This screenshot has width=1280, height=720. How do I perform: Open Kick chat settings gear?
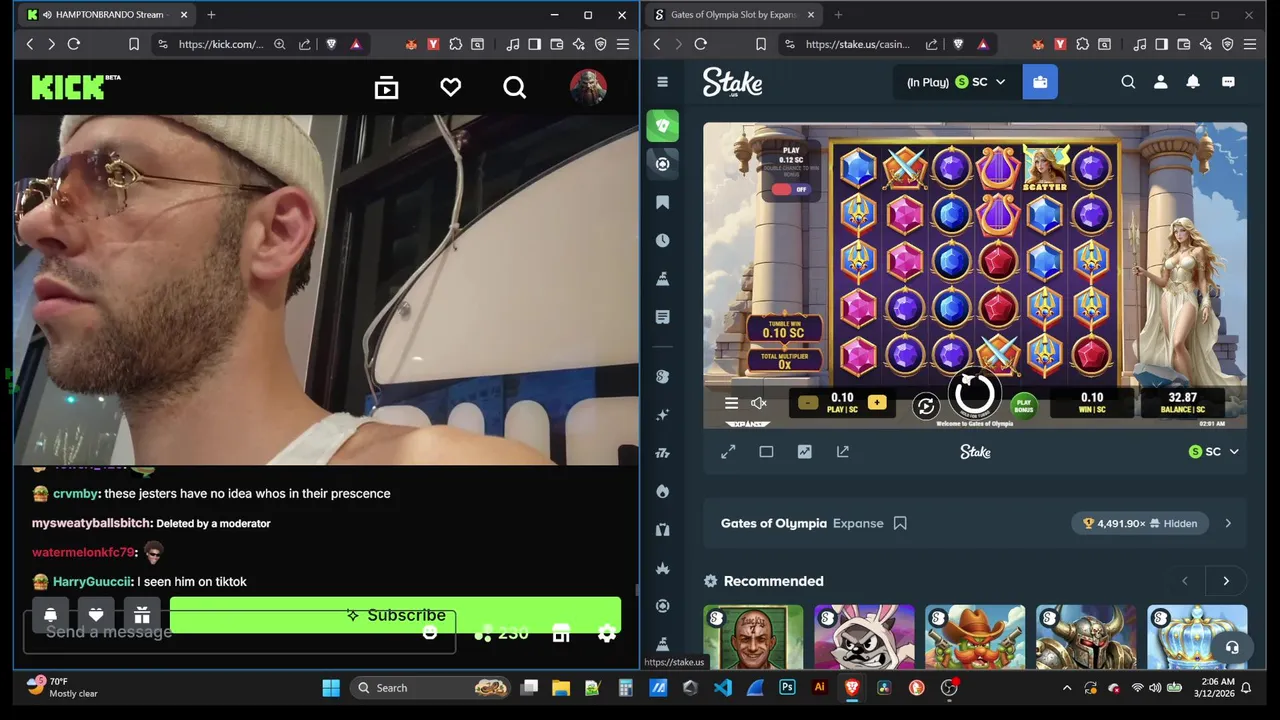[x=607, y=633]
